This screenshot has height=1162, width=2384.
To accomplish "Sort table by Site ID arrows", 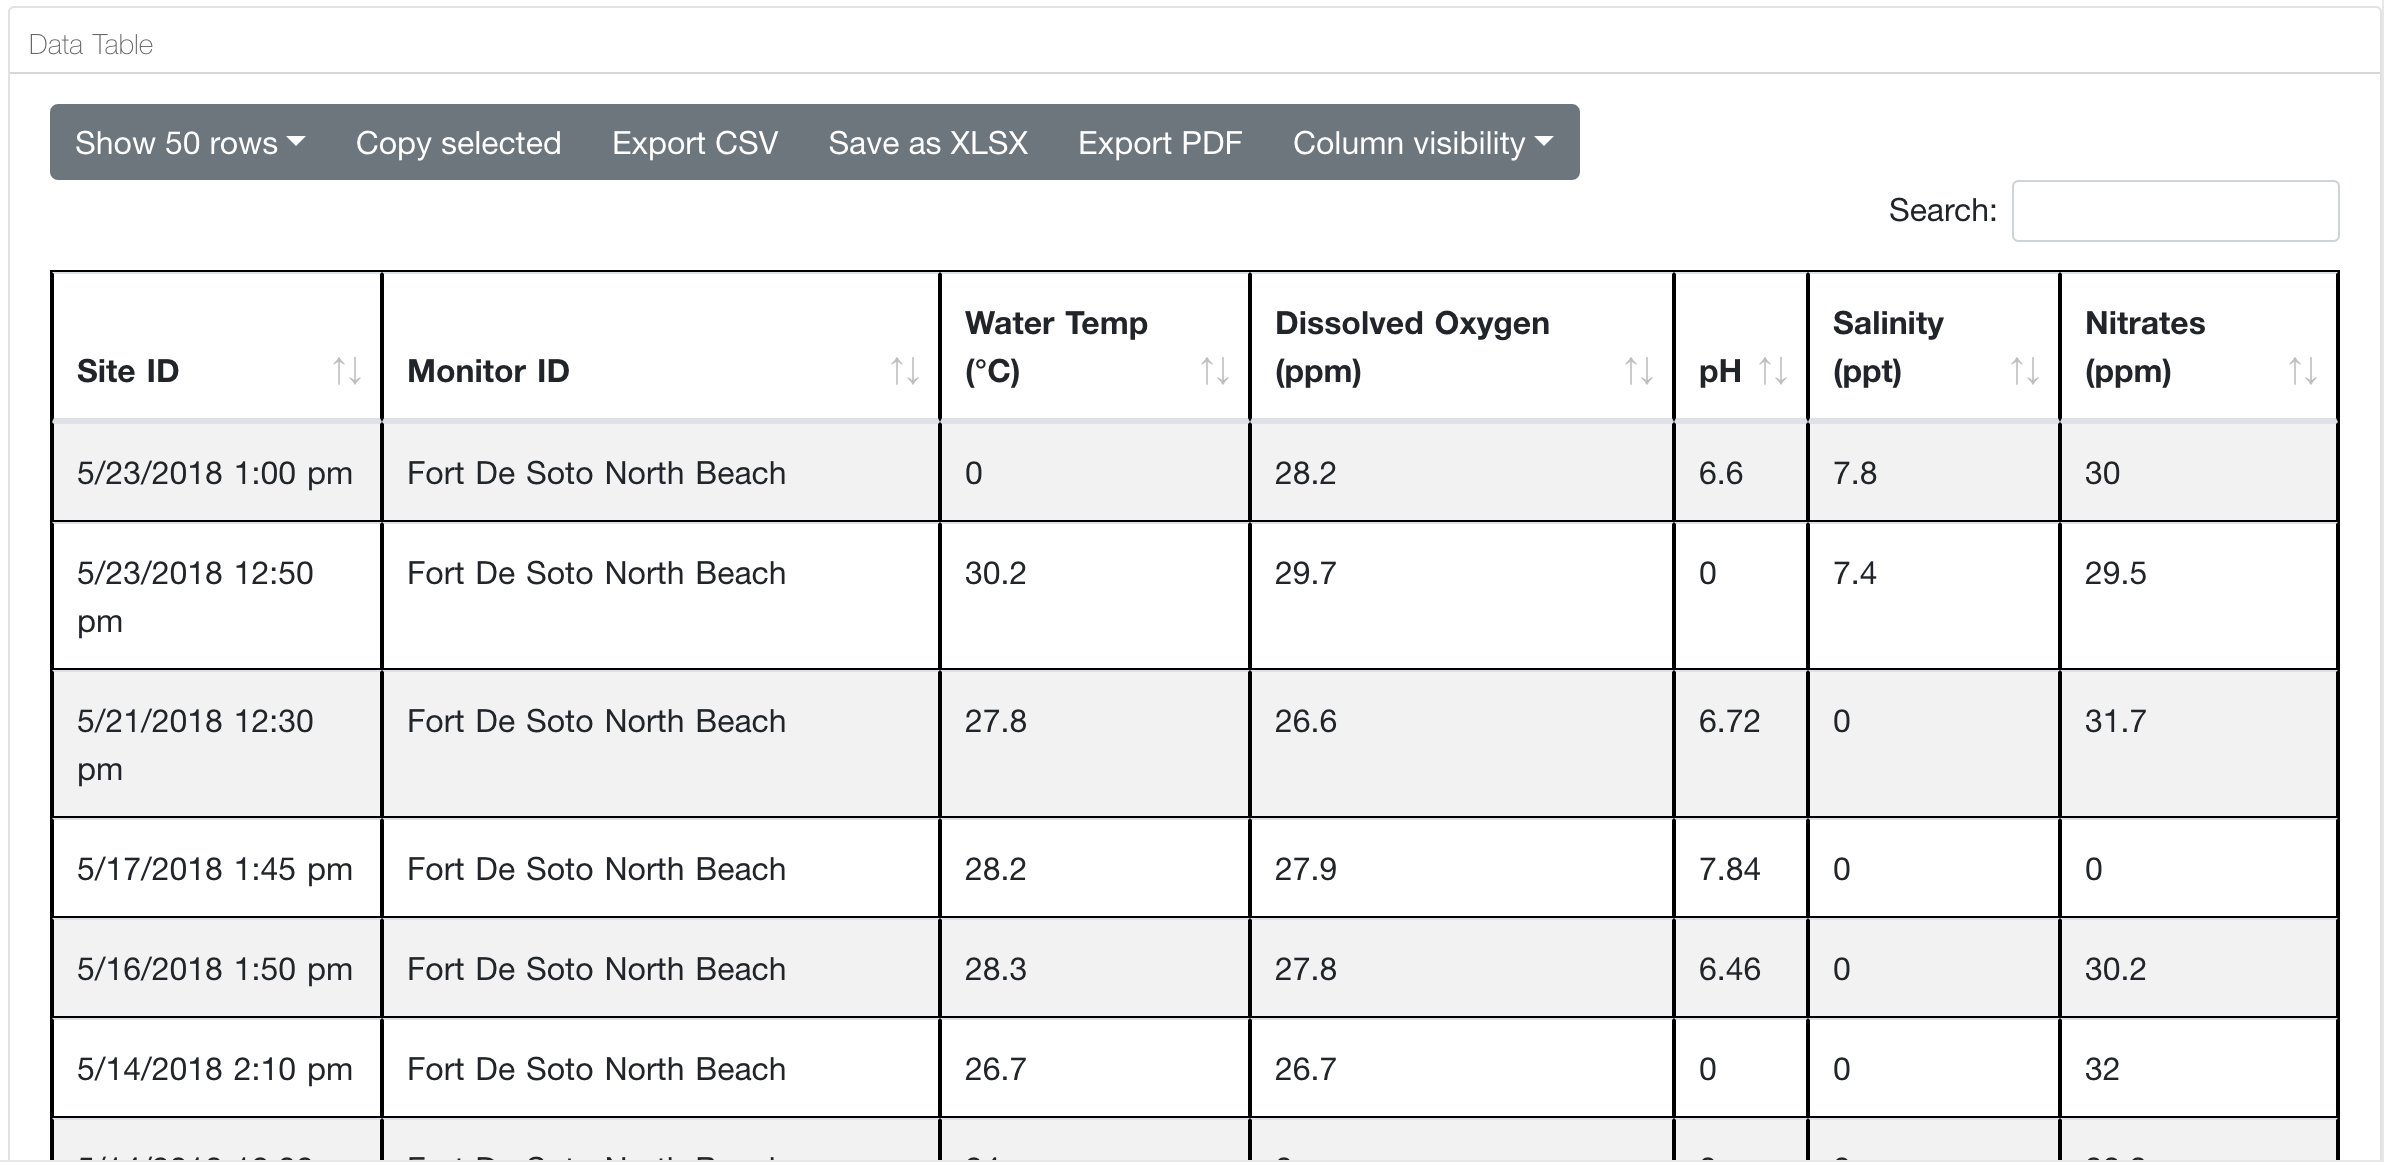I will click(x=347, y=371).
